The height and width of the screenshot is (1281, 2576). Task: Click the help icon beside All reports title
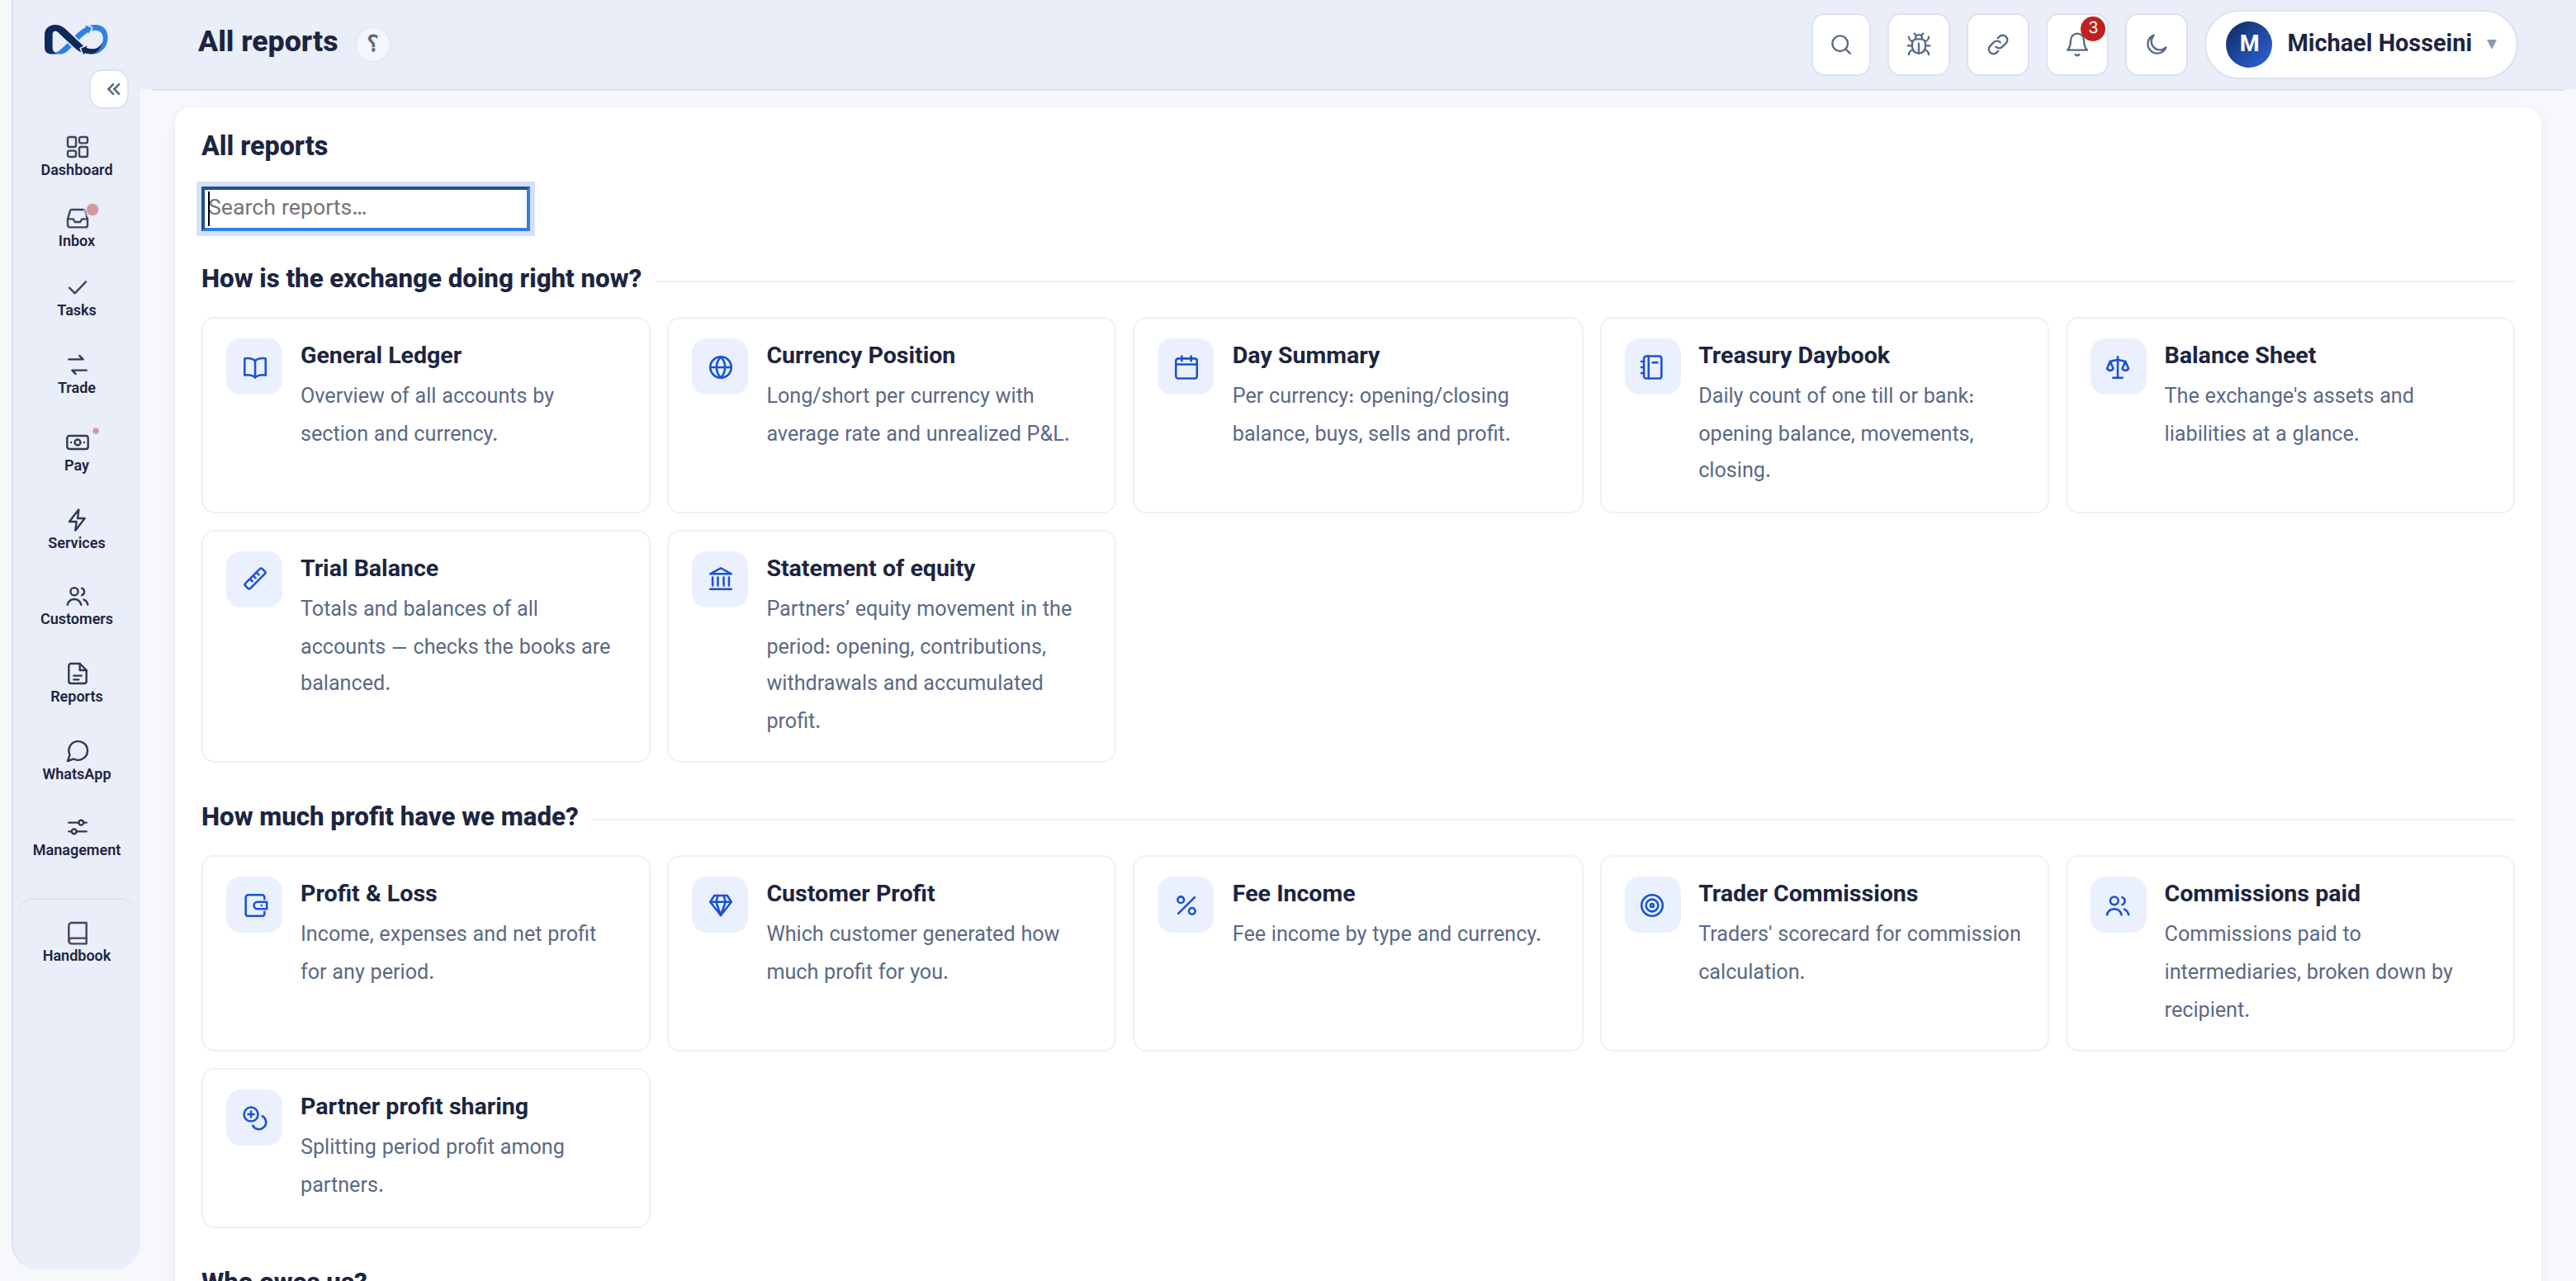pyautogui.click(x=373, y=43)
